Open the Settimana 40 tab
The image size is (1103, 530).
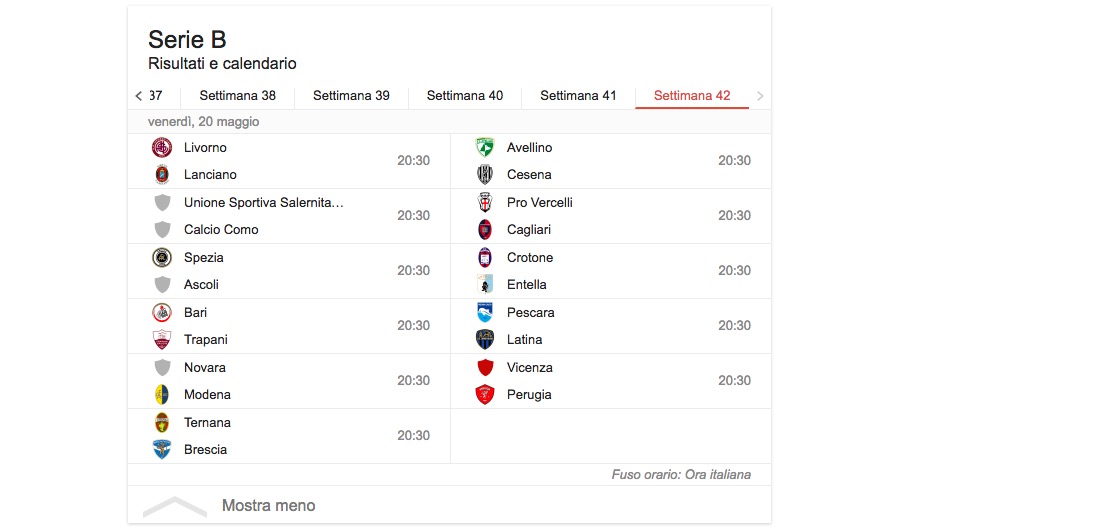pos(465,96)
